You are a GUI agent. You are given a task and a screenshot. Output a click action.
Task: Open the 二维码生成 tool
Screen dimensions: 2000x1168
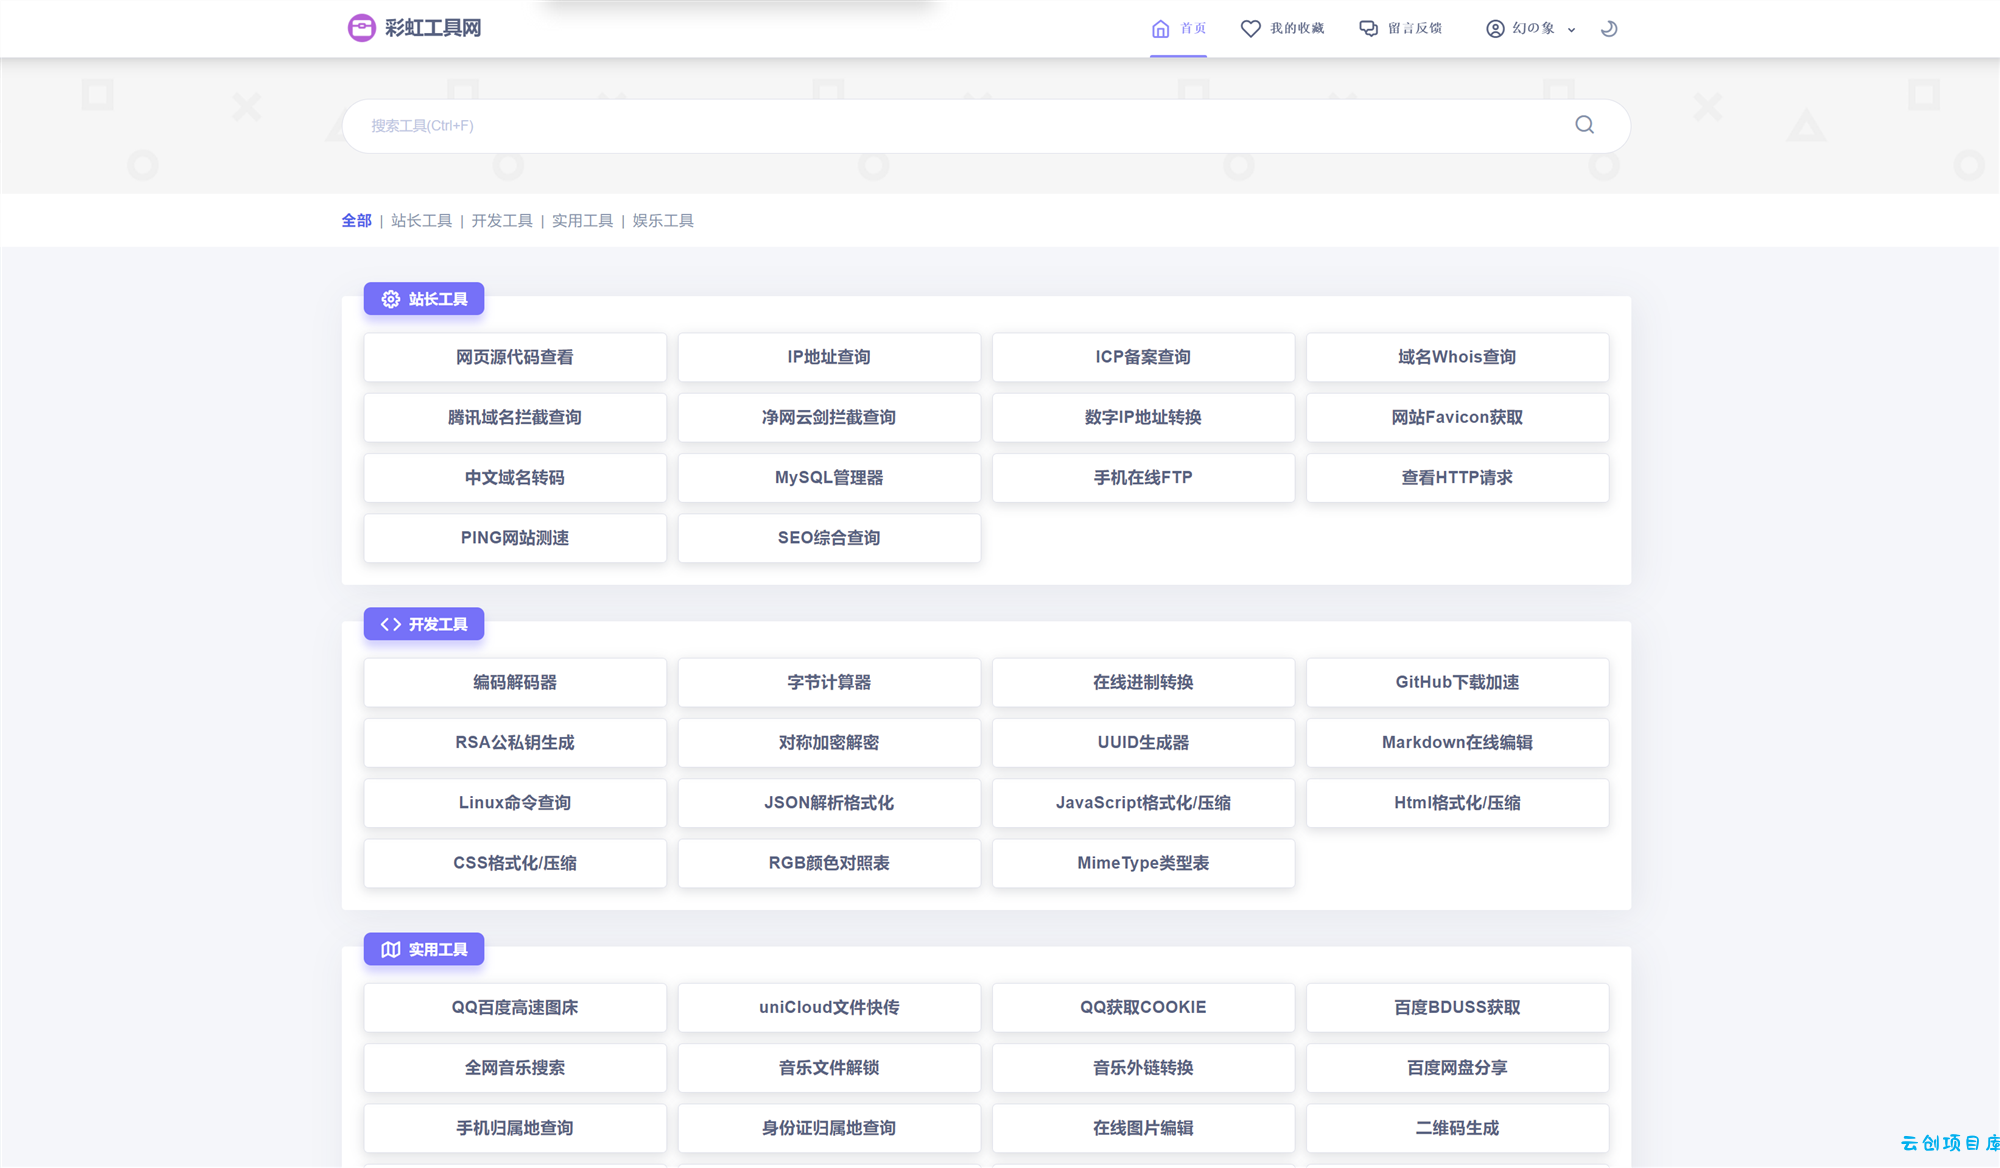pos(1457,1128)
